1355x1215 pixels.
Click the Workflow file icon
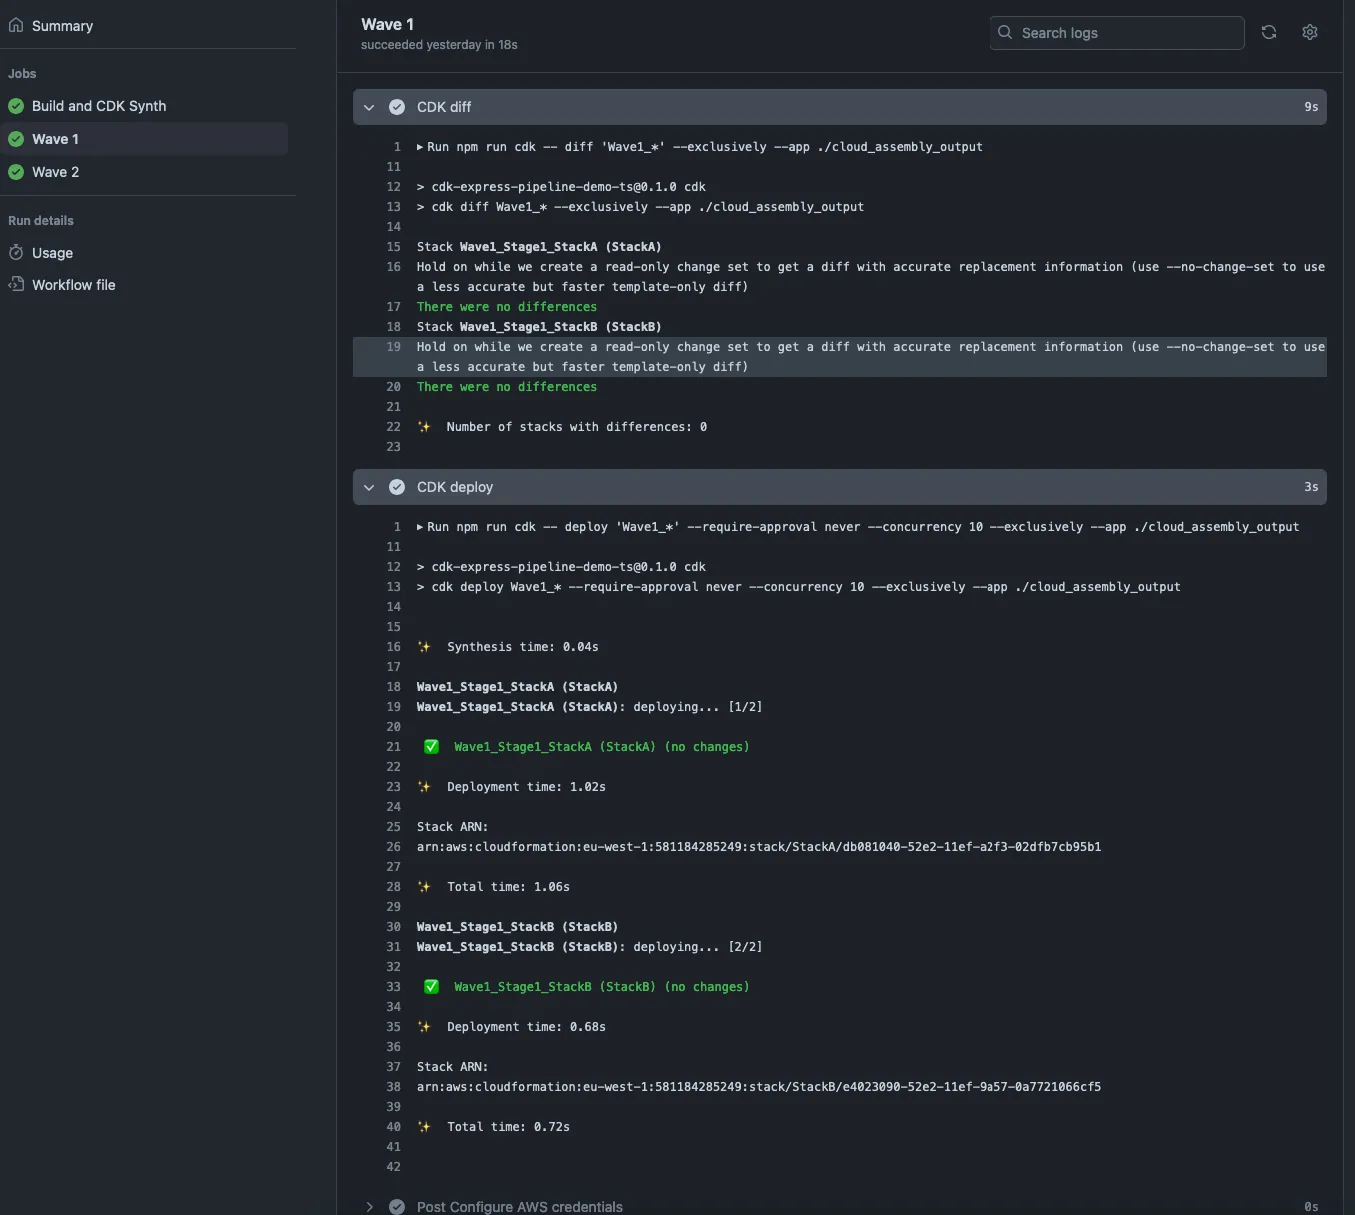point(16,284)
